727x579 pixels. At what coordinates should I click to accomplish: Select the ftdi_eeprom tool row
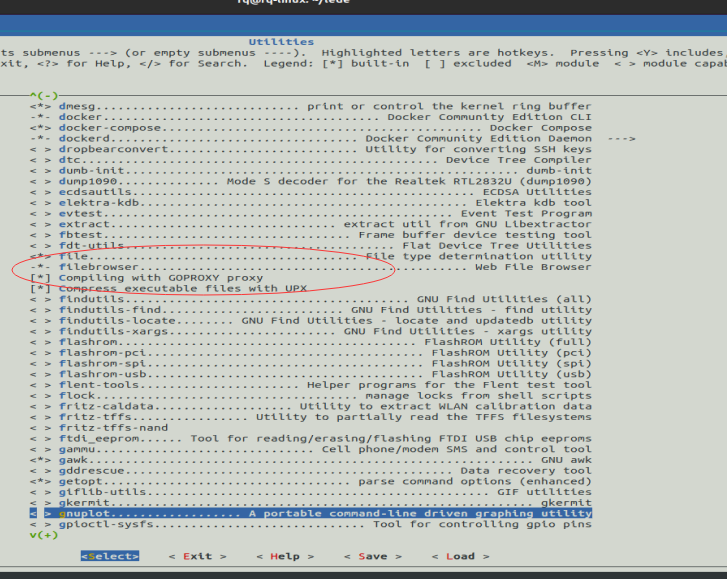(x=311, y=439)
